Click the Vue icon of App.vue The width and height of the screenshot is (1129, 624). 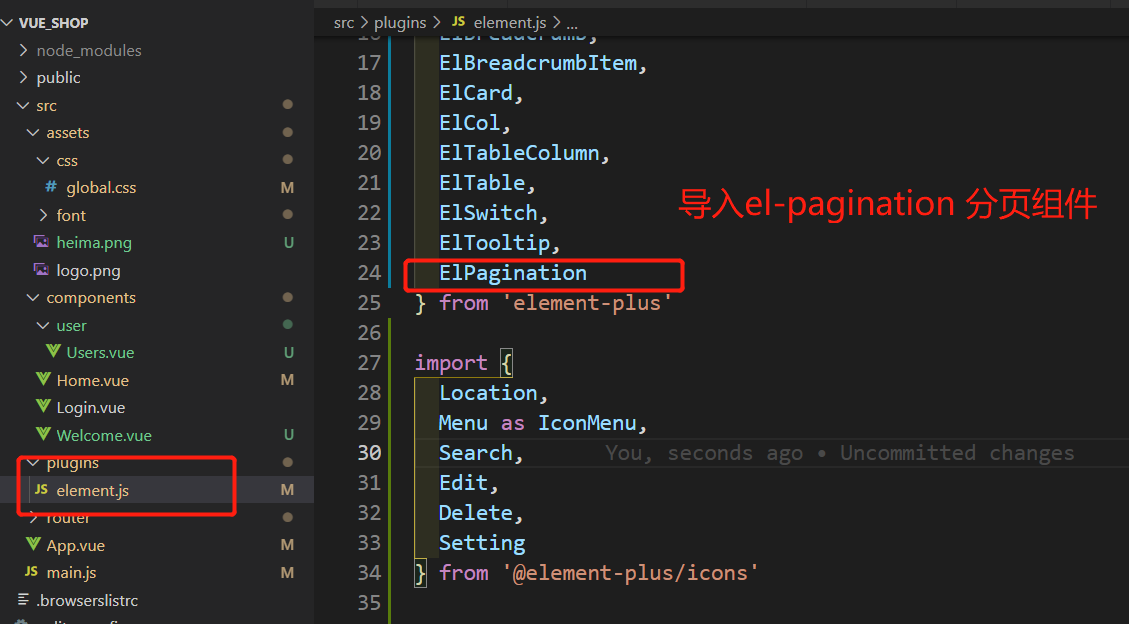33,543
